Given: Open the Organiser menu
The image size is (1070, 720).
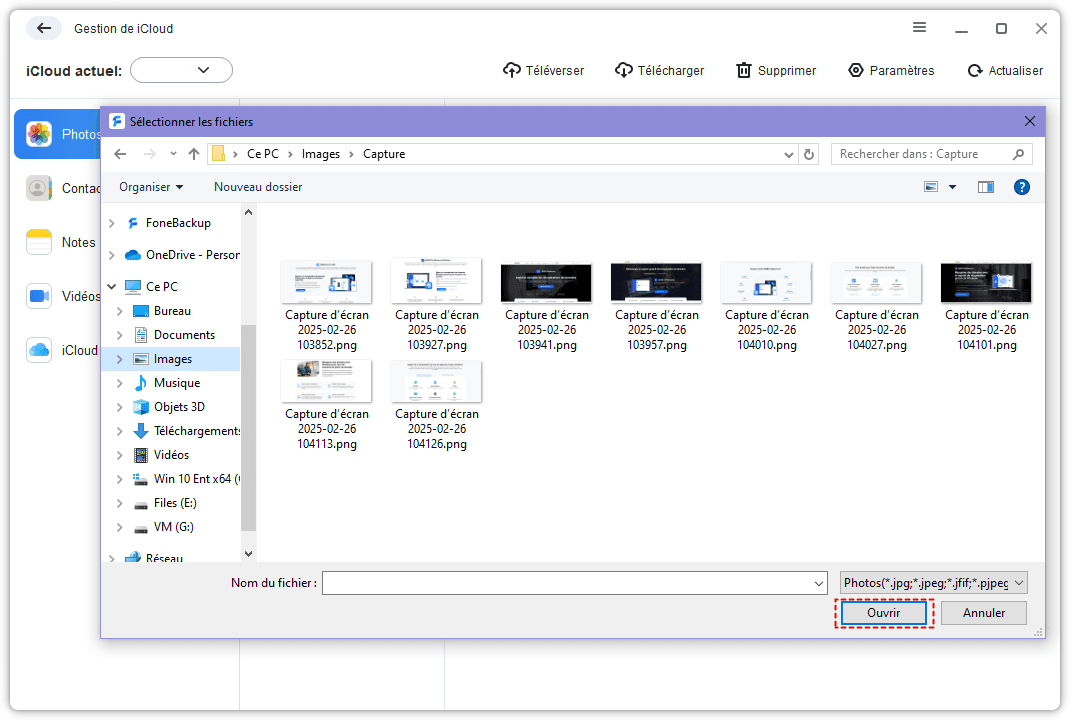Looking at the screenshot, I should (x=151, y=187).
